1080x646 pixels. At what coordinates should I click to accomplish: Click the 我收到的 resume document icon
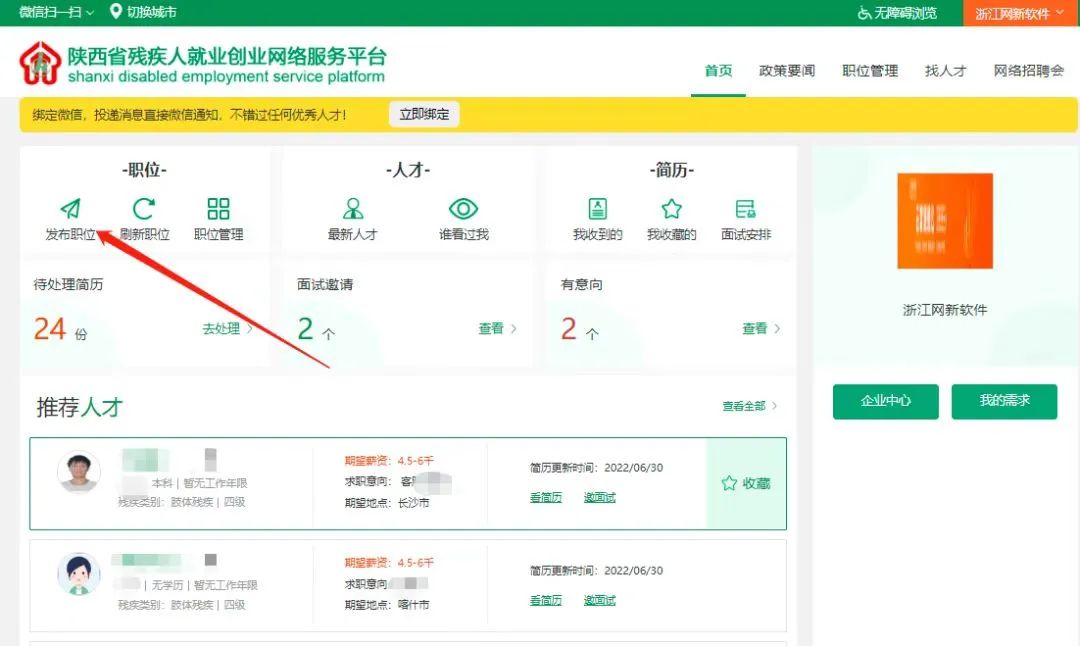point(596,210)
